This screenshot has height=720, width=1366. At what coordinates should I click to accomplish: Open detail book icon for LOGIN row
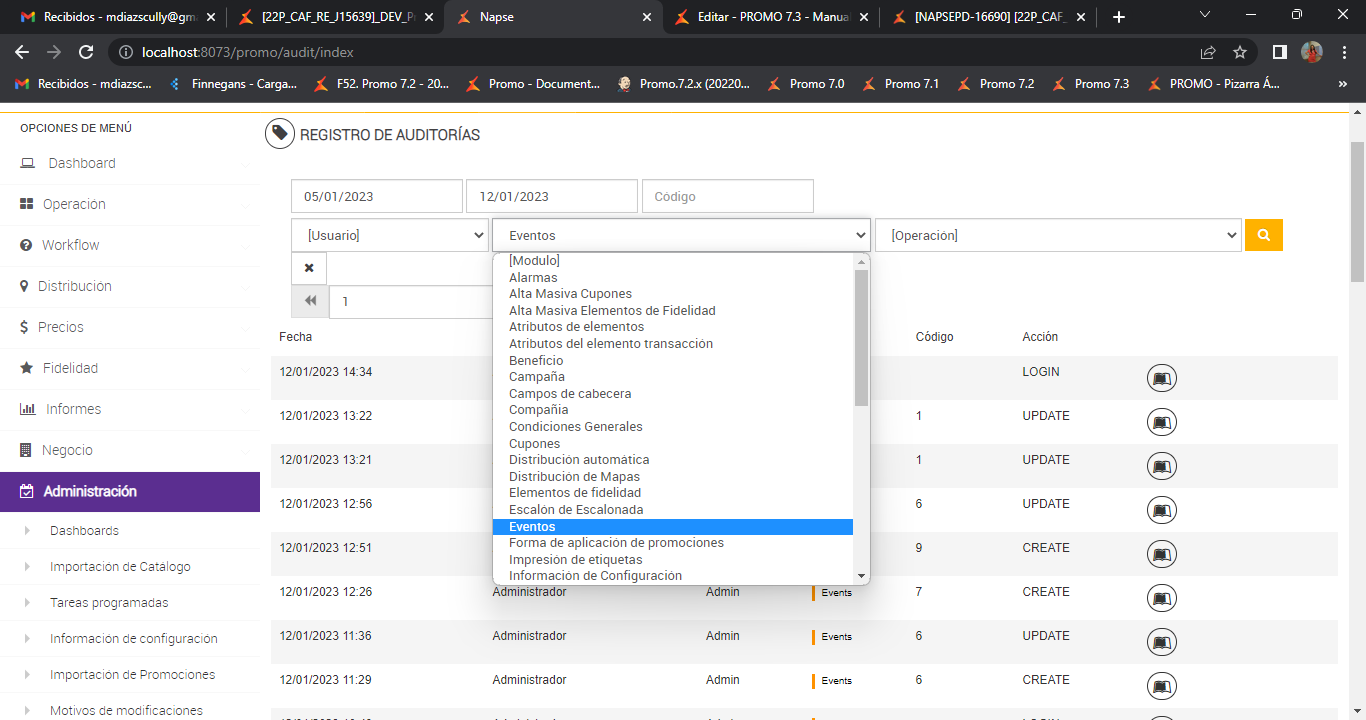pos(1160,378)
